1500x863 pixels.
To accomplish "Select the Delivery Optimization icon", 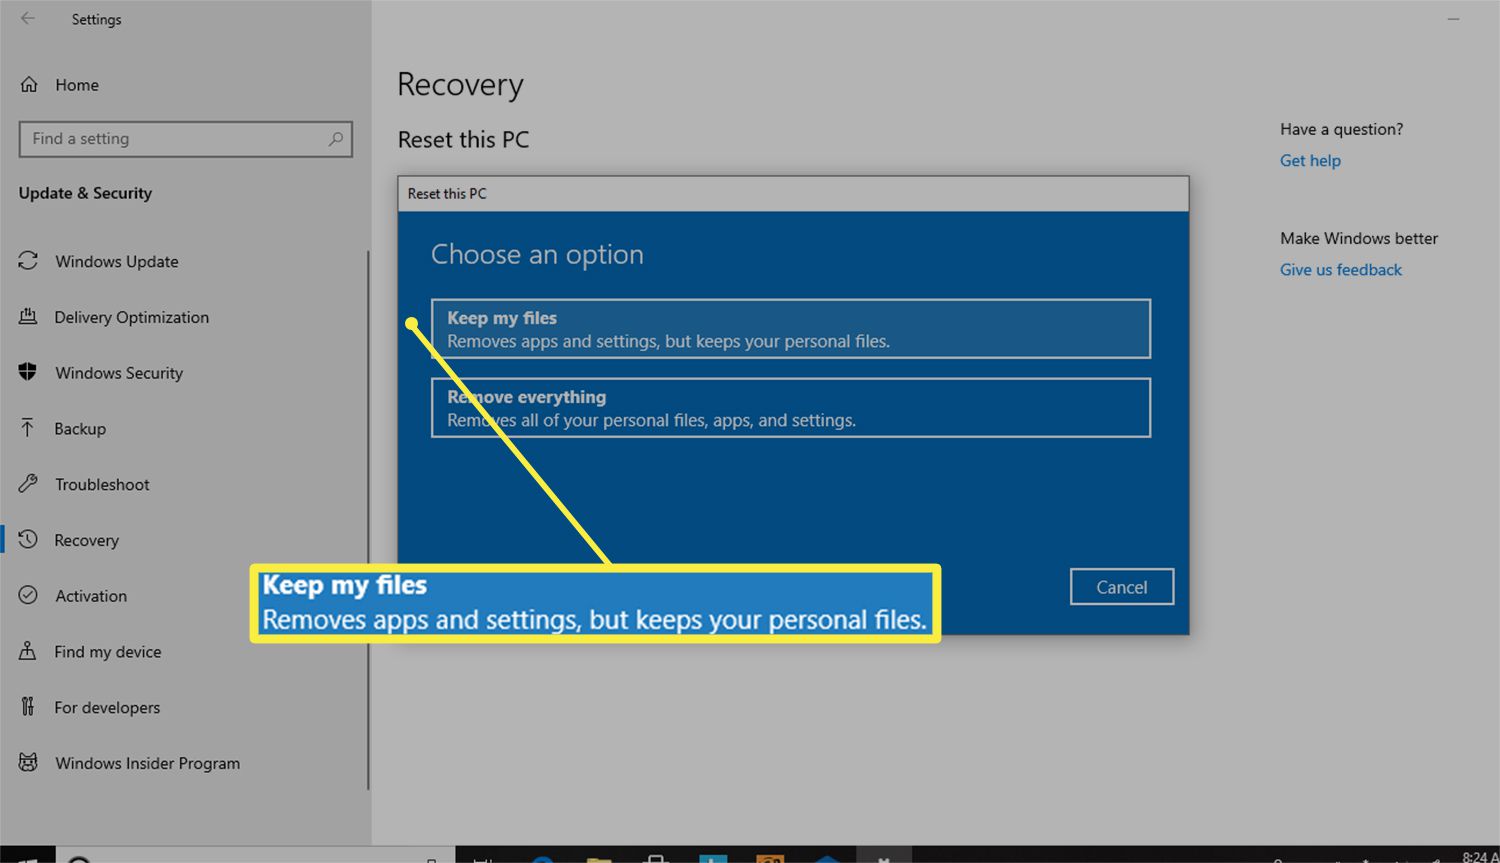I will click(x=28, y=317).
